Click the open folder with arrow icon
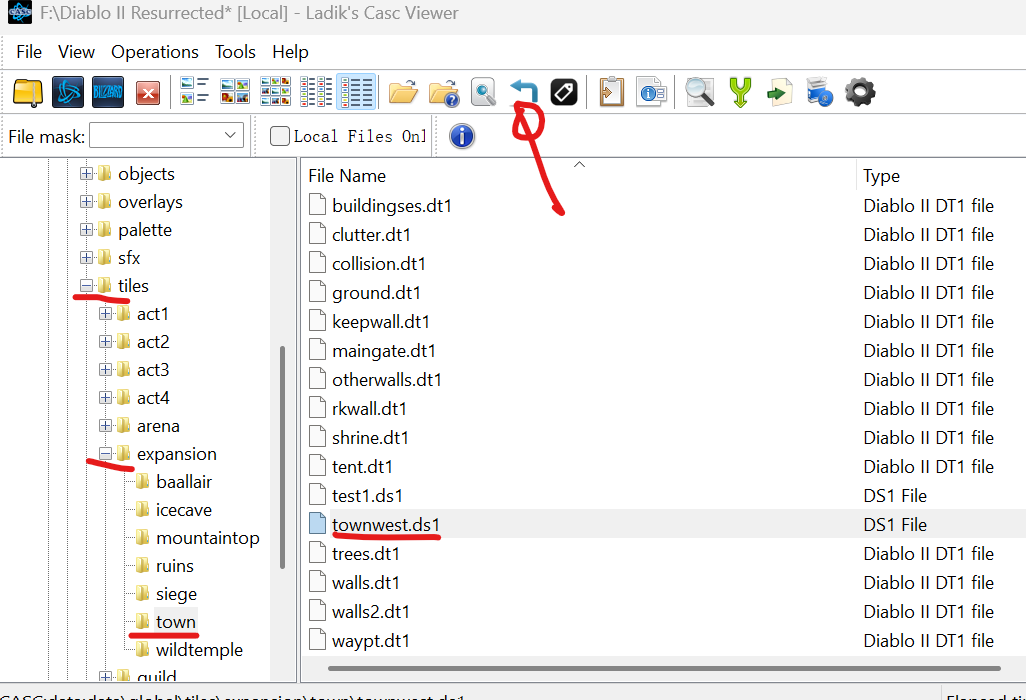This screenshot has height=700, width=1026. pos(403,92)
